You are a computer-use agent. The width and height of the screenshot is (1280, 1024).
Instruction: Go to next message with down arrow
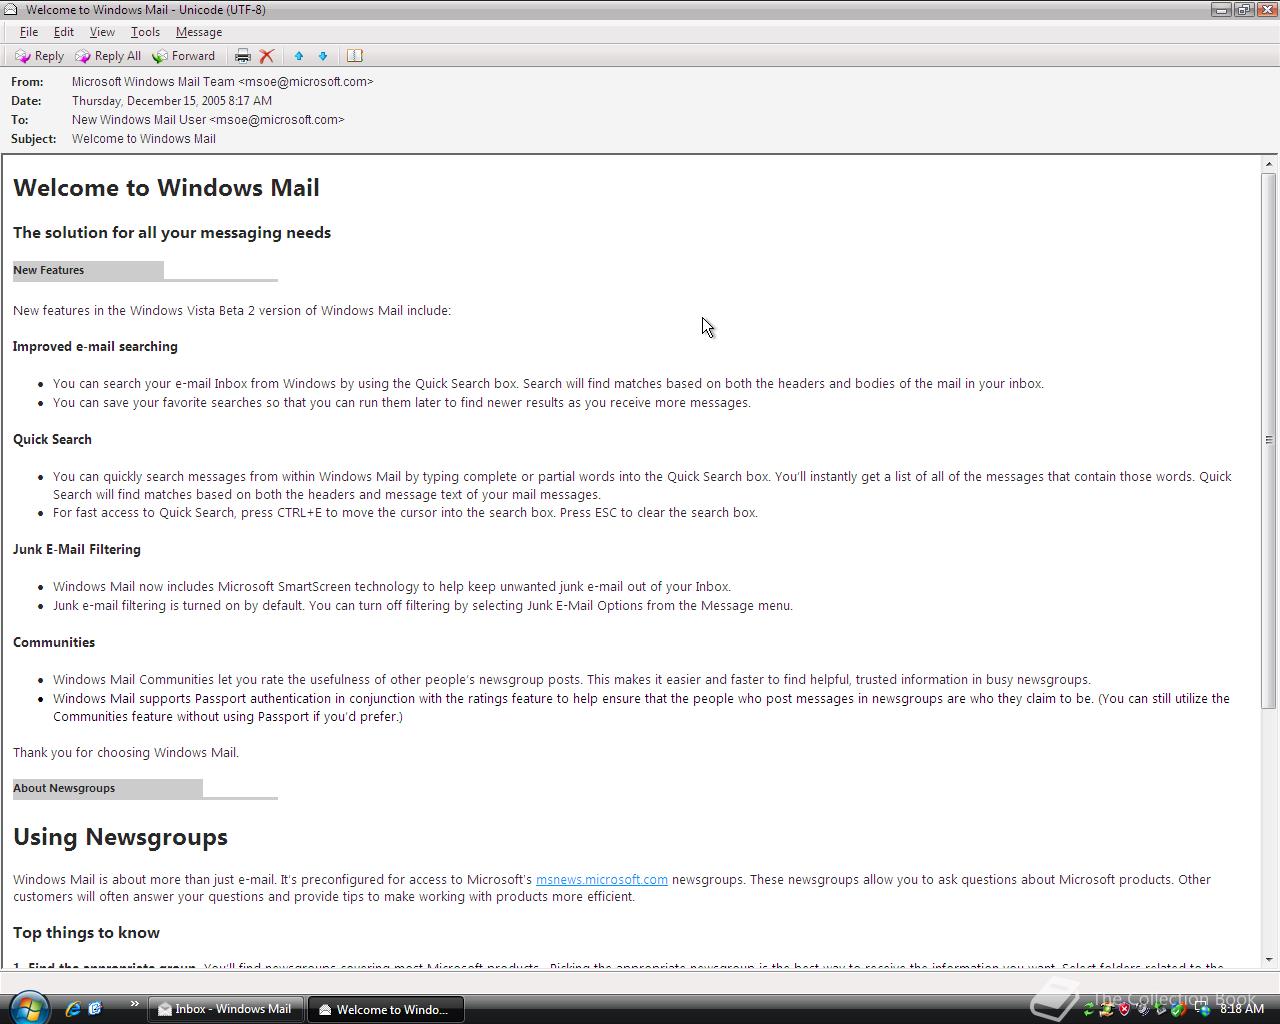coord(323,56)
